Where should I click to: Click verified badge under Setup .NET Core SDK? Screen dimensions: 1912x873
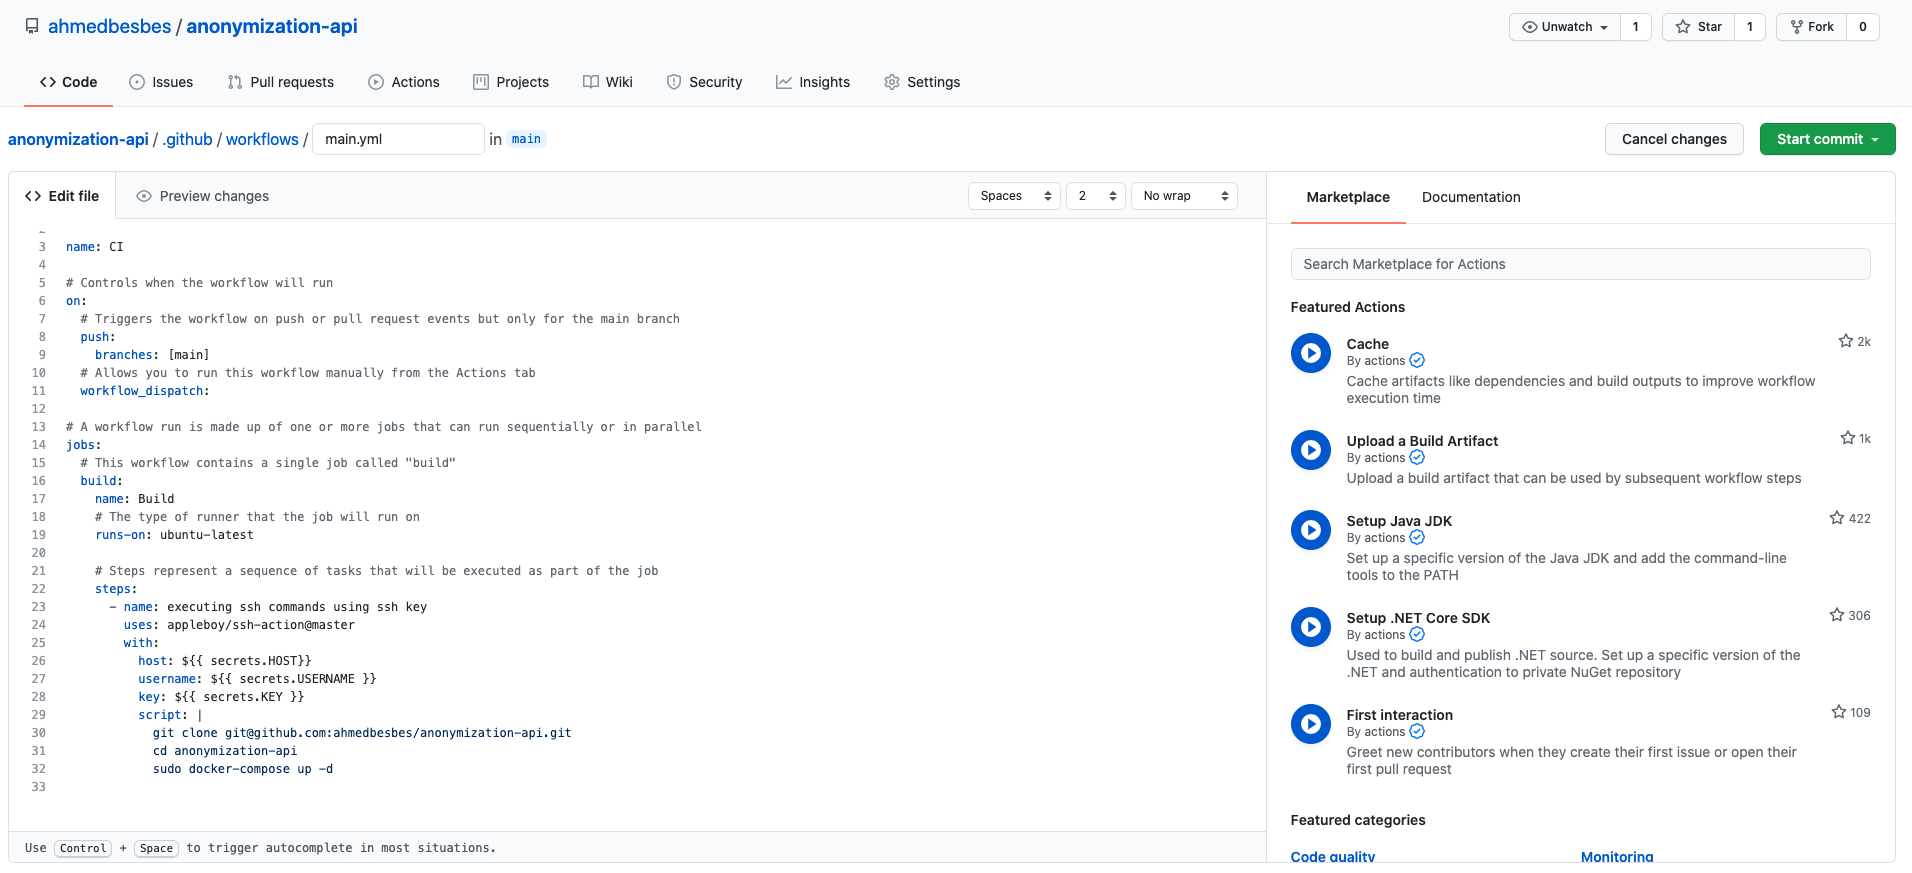coord(1417,635)
